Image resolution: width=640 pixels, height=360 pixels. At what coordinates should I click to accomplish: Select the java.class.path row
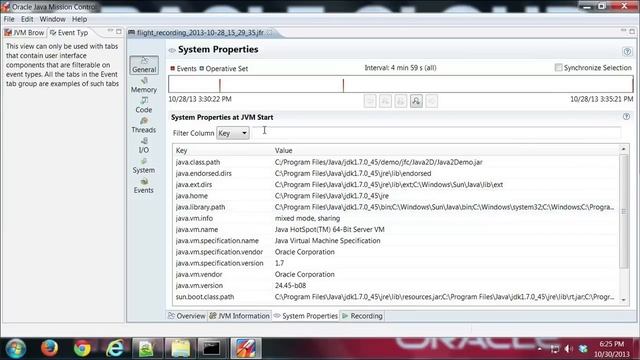396,162
